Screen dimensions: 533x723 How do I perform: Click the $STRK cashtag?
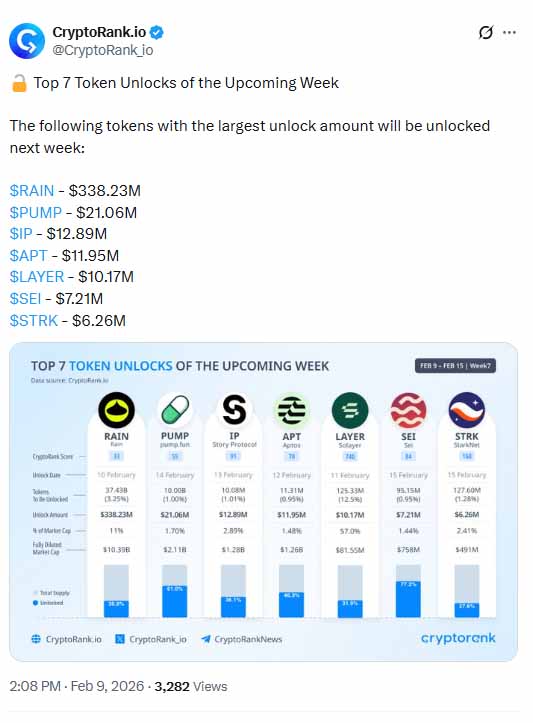click(x=34, y=320)
